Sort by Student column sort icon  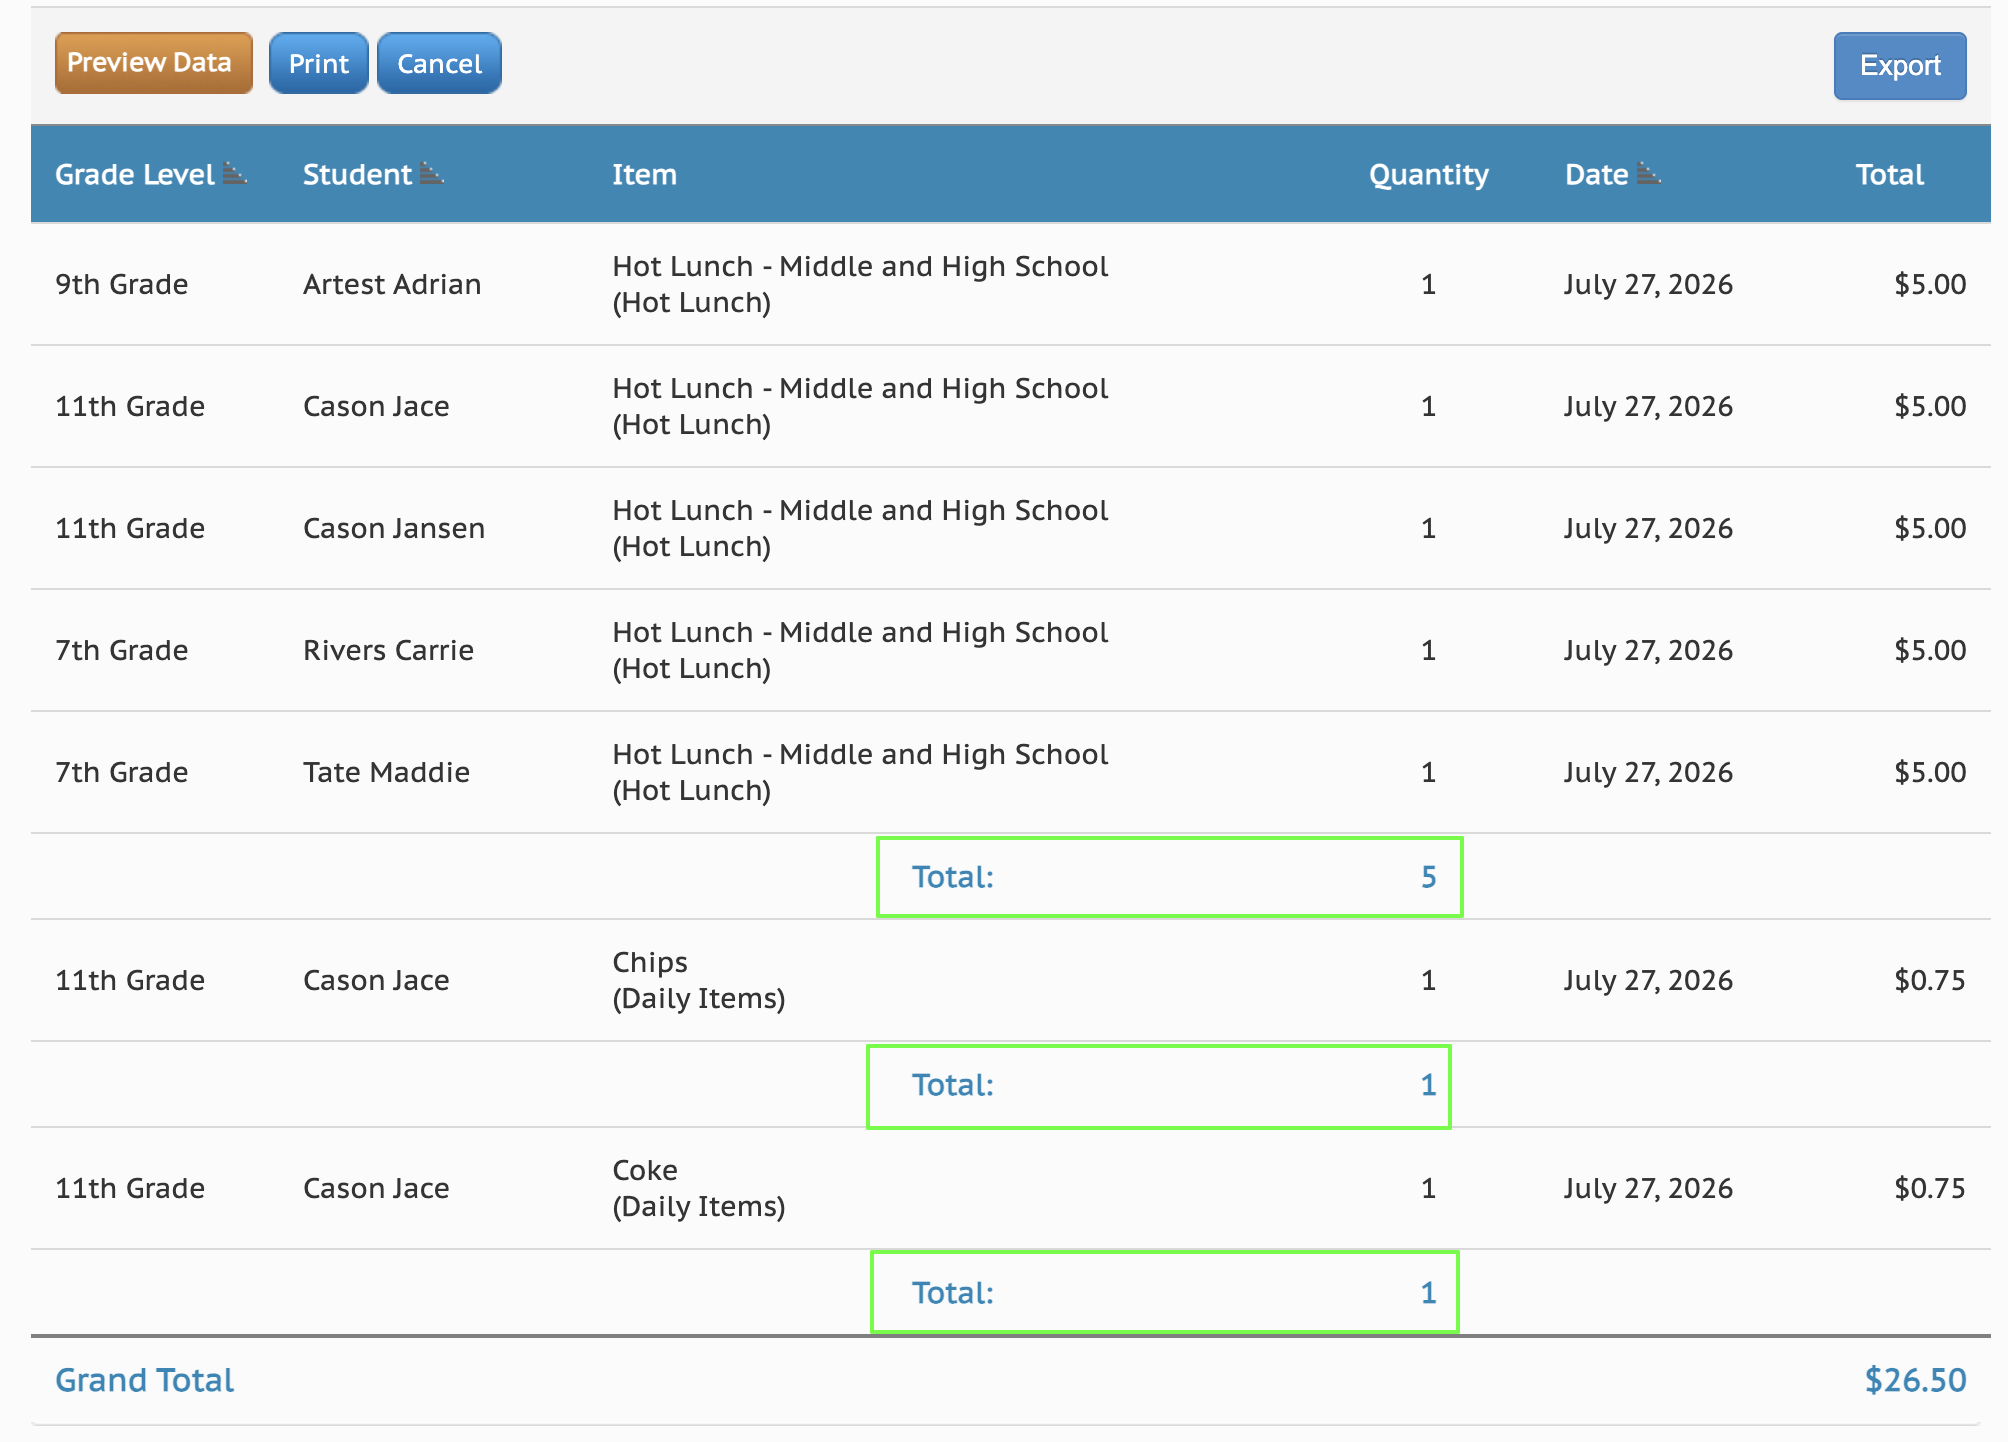pyautogui.click(x=432, y=173)
